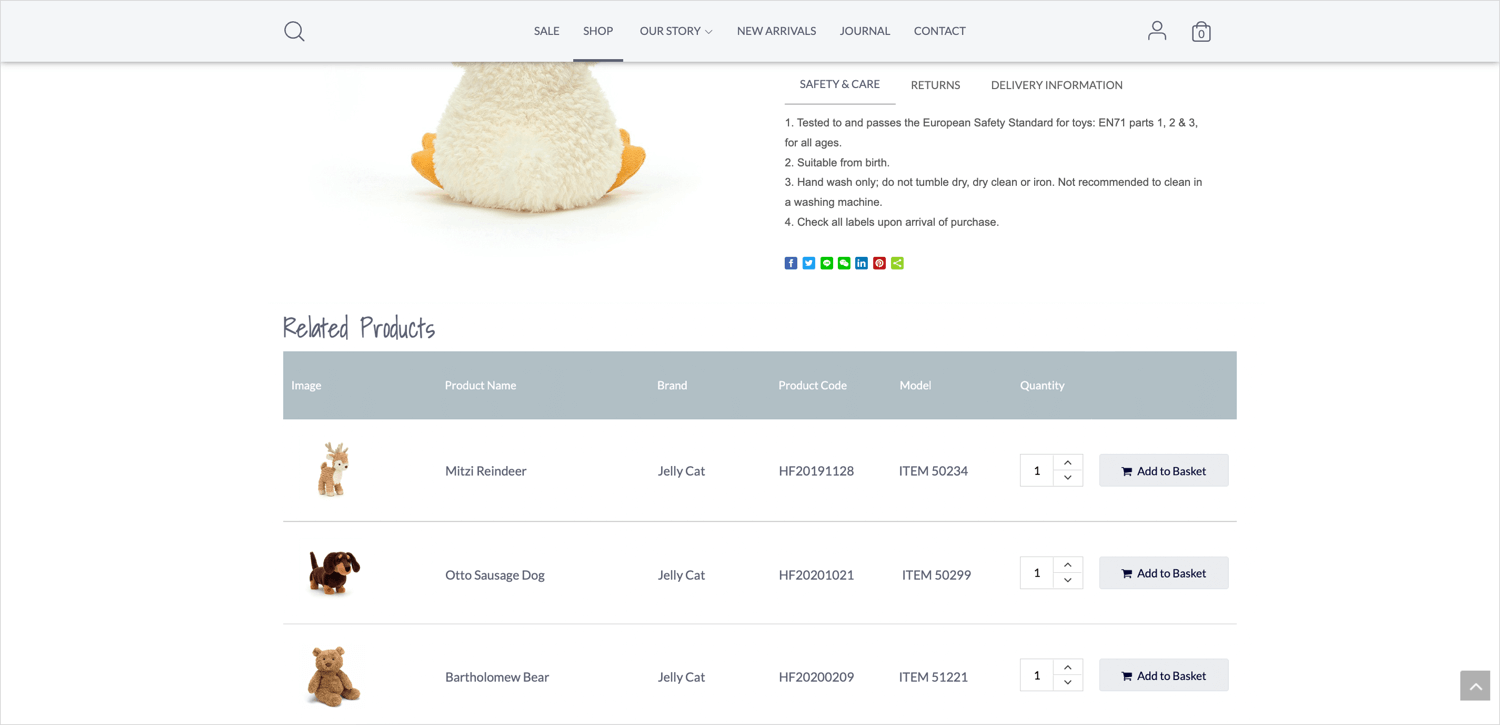1500x725 pixels.
Task: Click the Mitzi Reindeer quantity field
Action: 1037,471
